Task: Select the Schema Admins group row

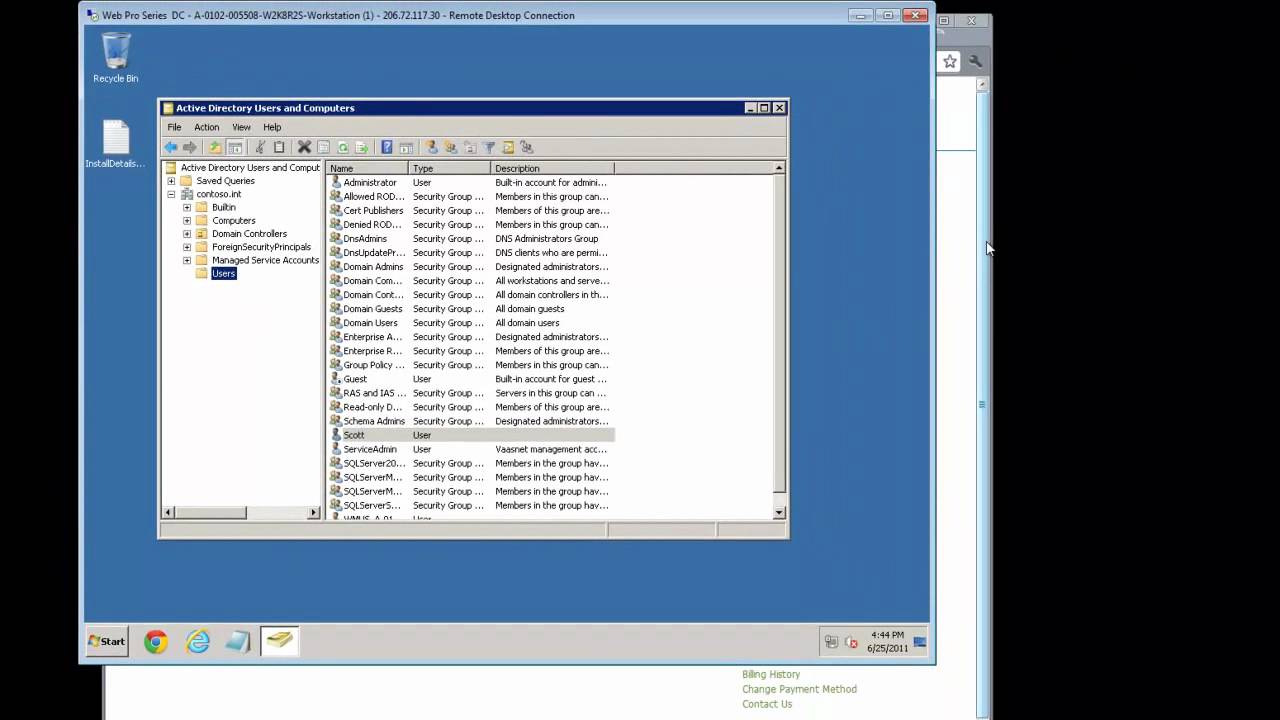Action: coord(471,421)
